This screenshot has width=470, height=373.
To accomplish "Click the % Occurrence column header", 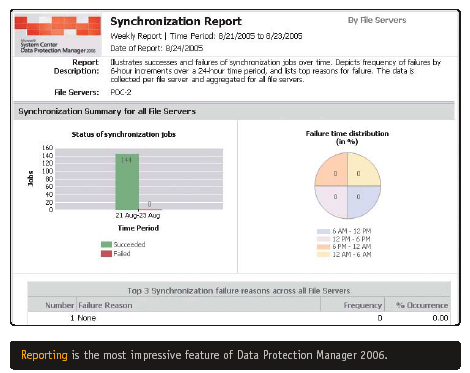I will click(422, 305).
